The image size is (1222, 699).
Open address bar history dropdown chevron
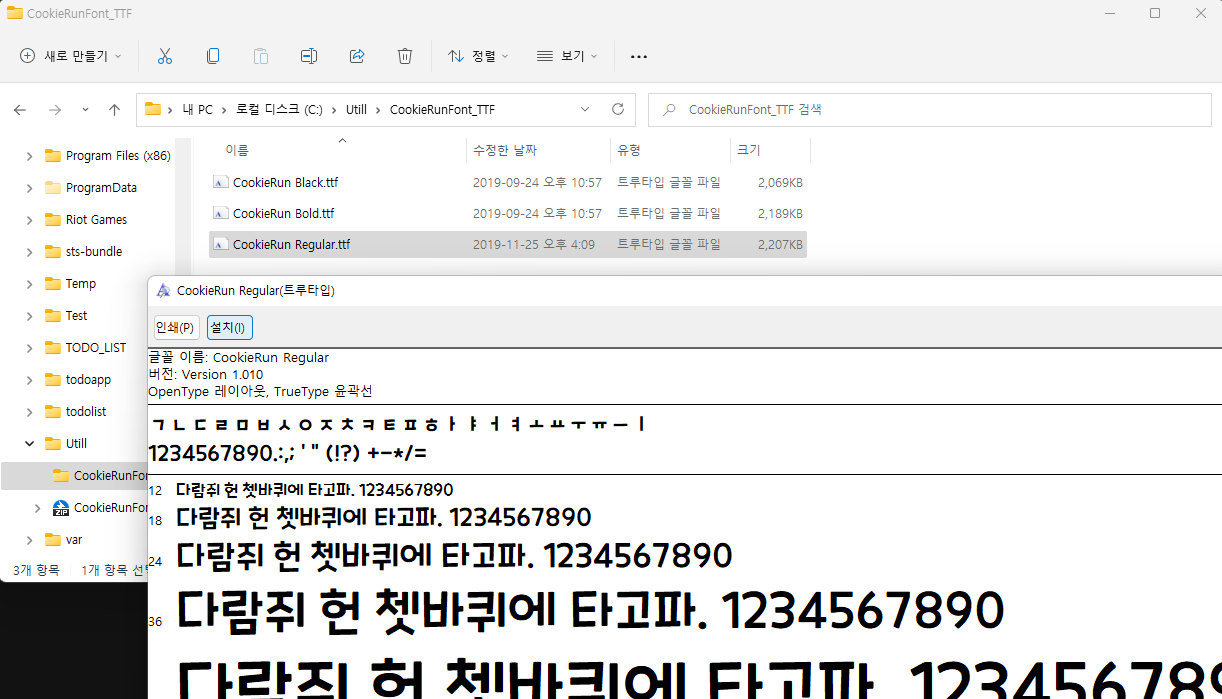point(585,109)
